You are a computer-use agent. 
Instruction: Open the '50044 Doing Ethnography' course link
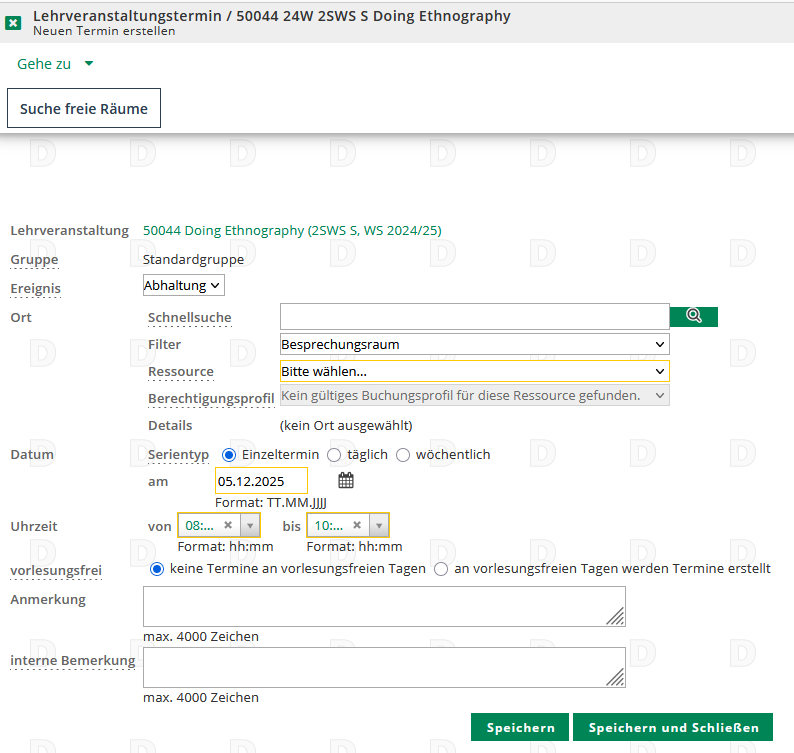[292, 230]
